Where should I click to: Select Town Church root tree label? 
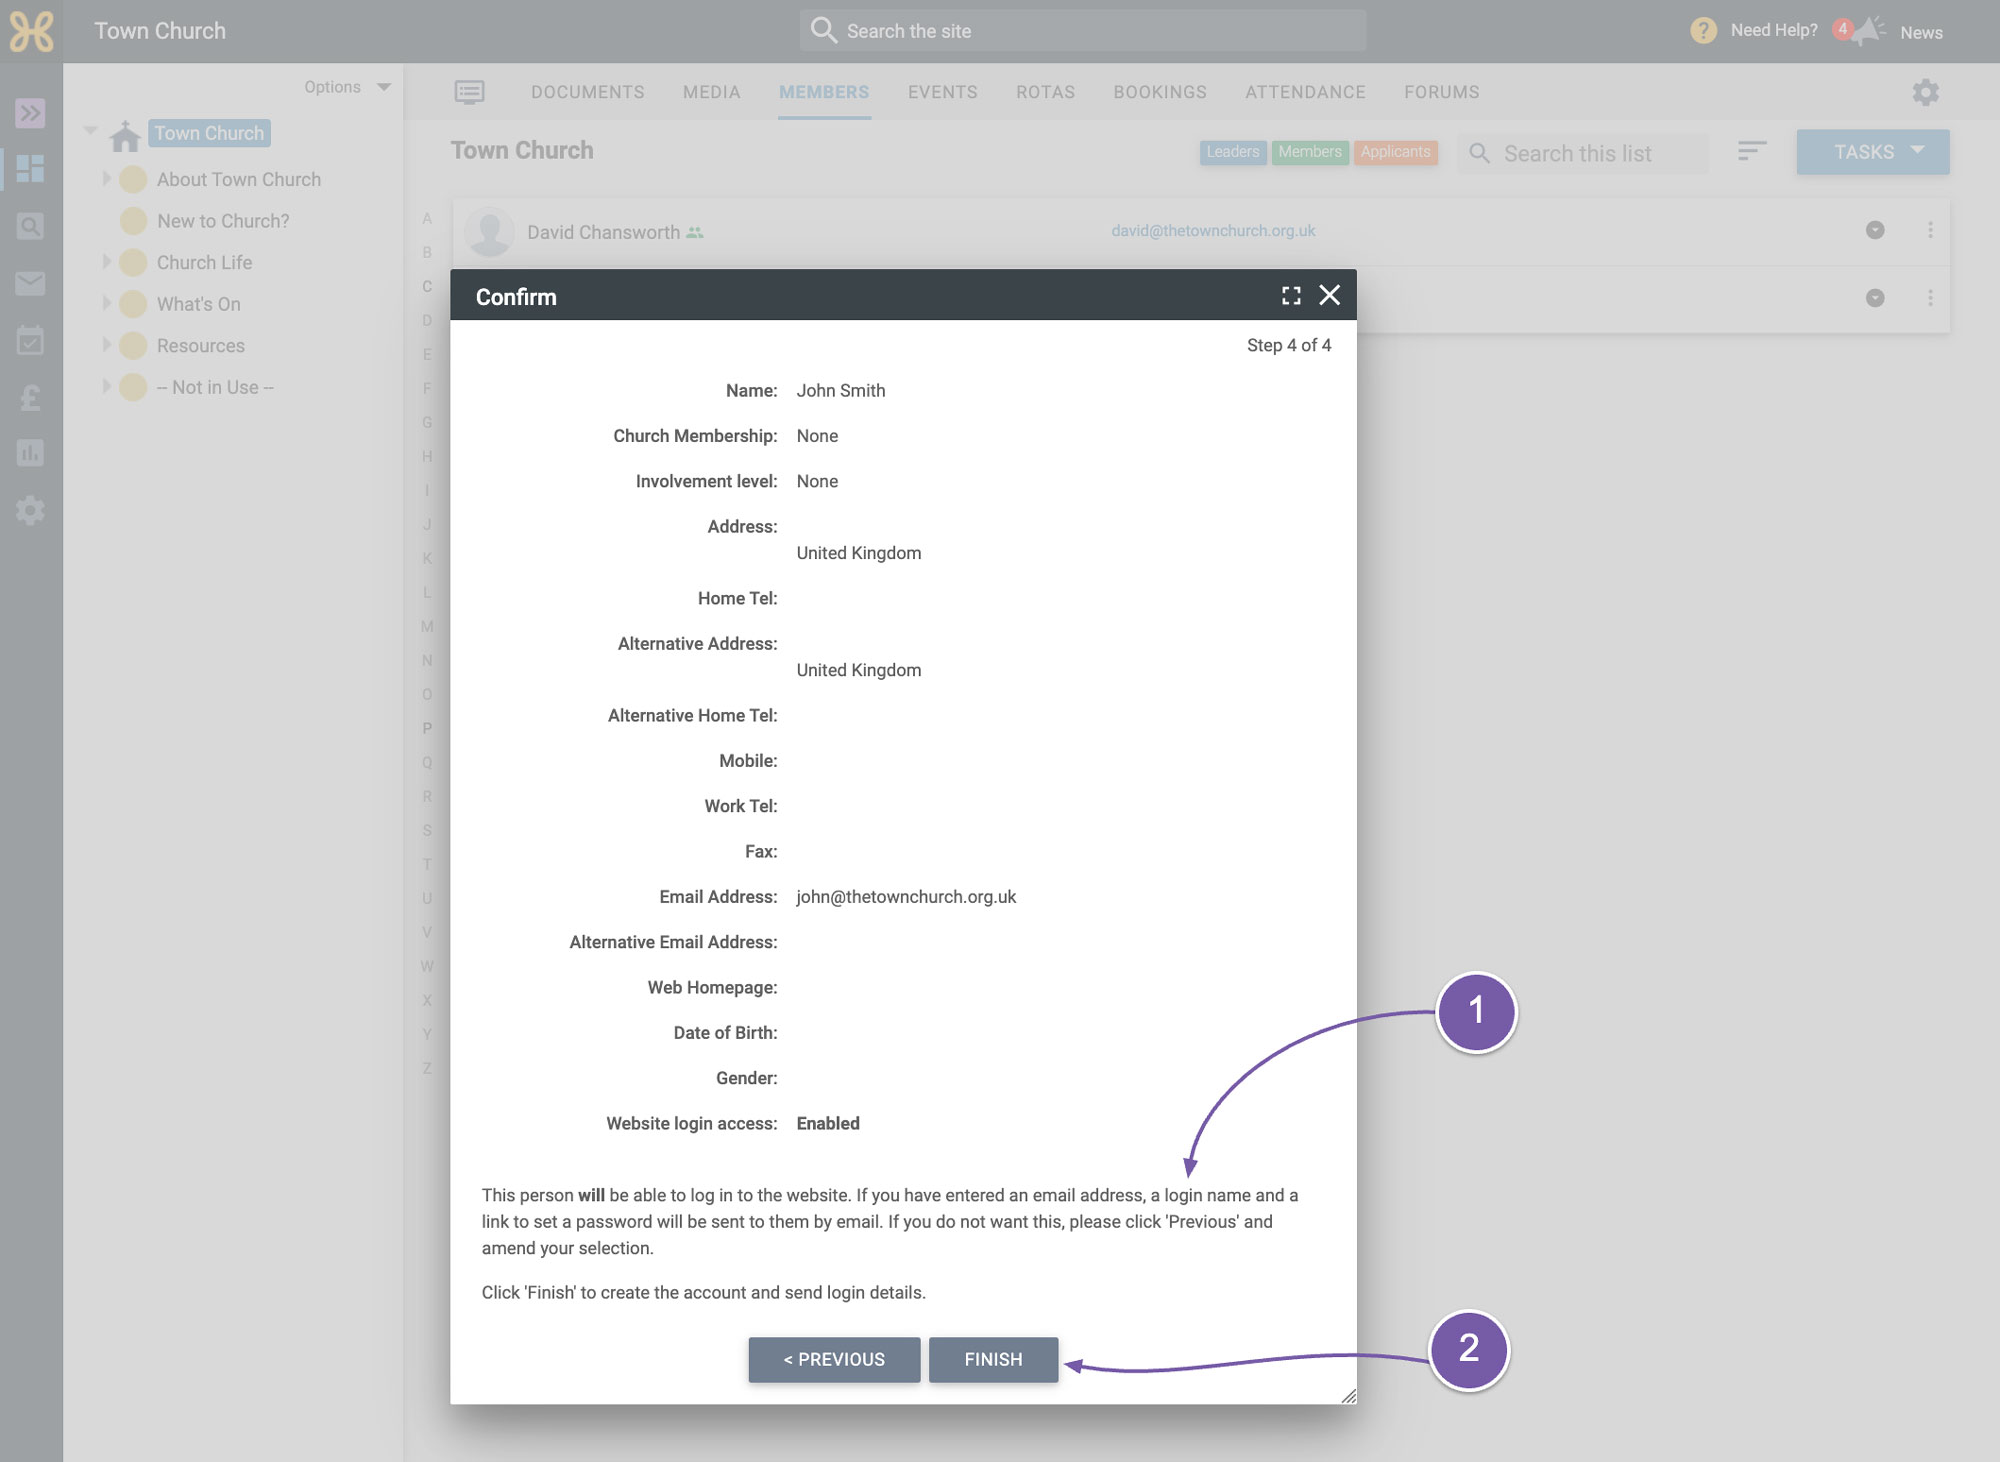(209, 133)
